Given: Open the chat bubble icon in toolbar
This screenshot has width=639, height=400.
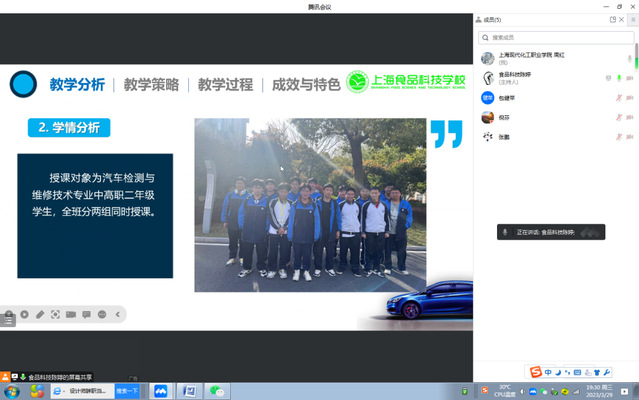Looking at the screenshot, I should pyautogui.click(x=86, y=314).
